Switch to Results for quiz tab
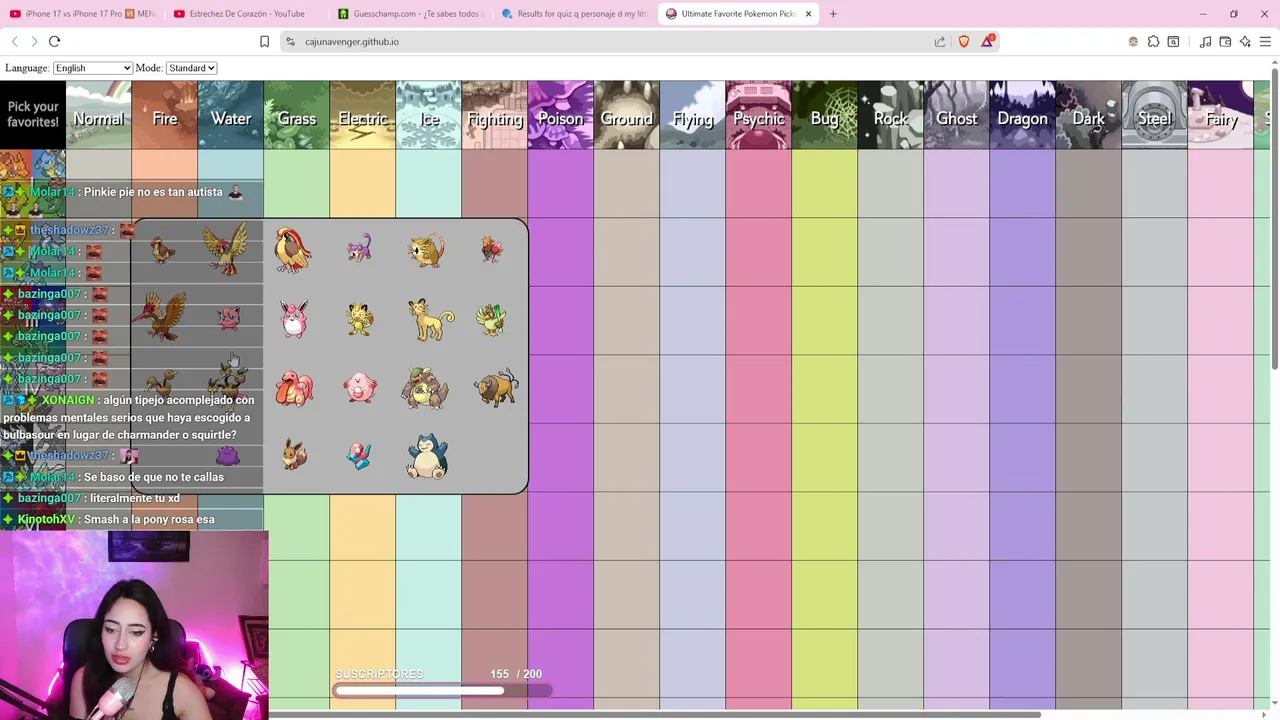The image size is (1280, 720). point(575,14)
